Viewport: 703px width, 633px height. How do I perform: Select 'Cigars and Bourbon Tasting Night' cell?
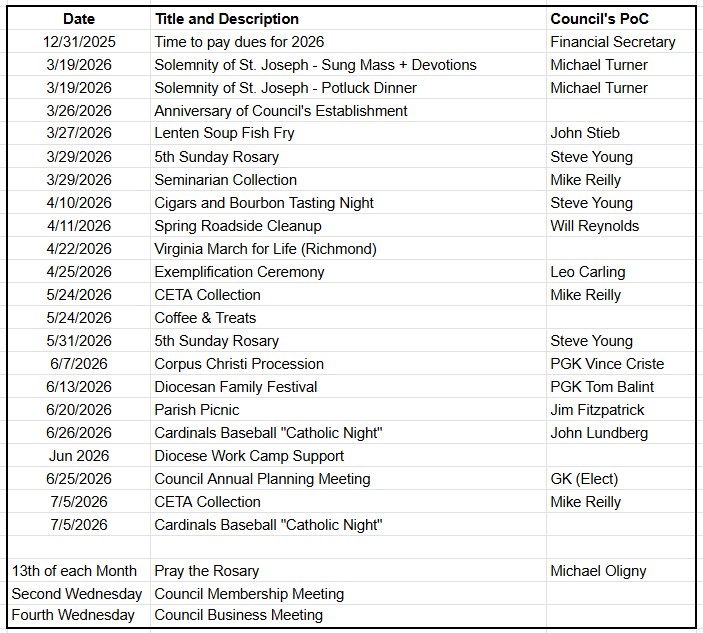pos(264,203)
